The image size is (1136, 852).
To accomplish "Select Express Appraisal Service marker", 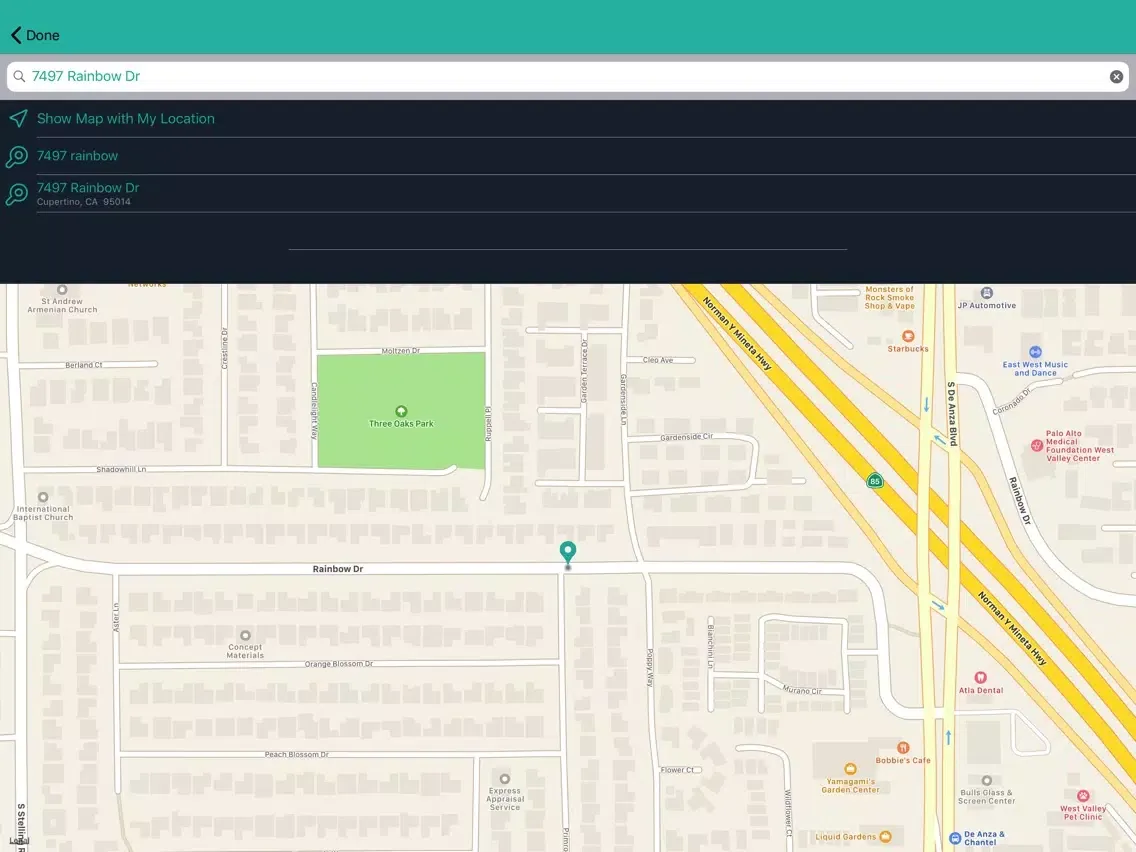I will (505, 779).
